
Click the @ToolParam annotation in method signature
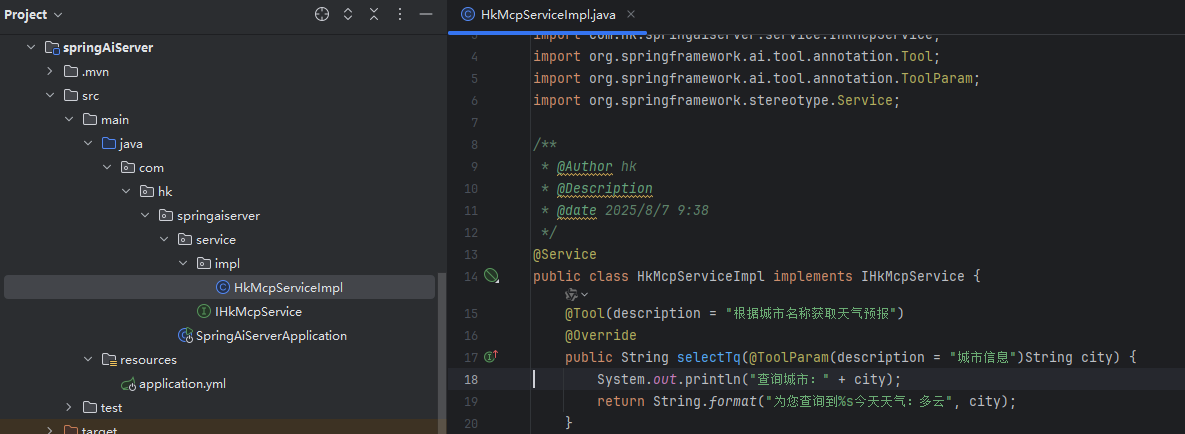790,357
